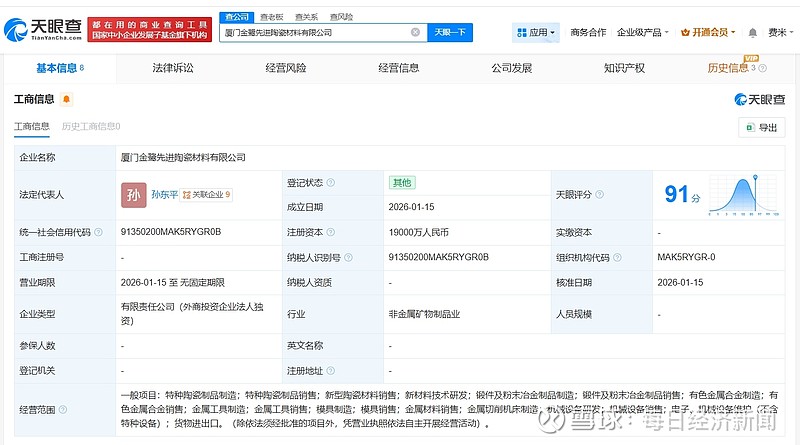
Task: Click the 孙 avatar of the legal representative
Action: (134, 195)
